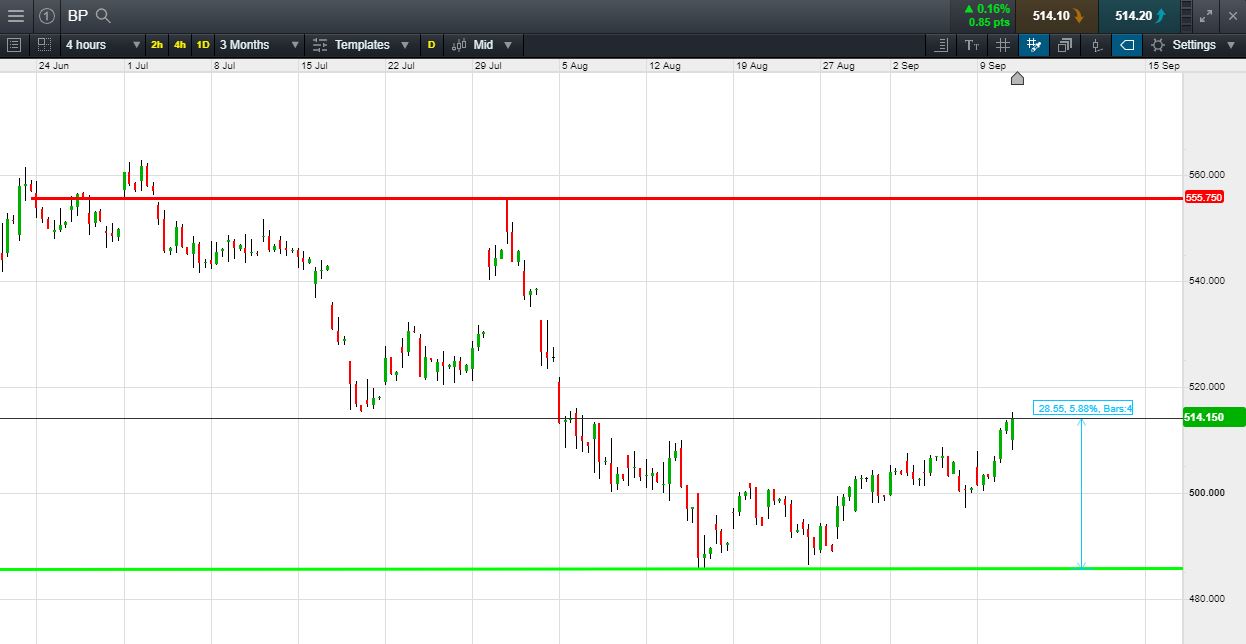Click the 514.10 sell price button

click(x=1057, y=15)
